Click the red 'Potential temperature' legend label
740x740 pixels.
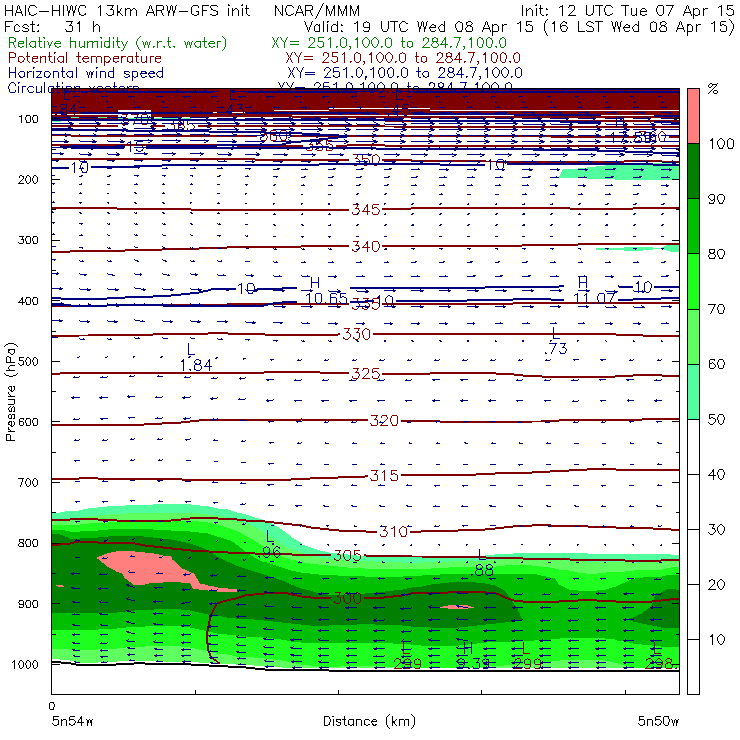(x=85, y=58)
